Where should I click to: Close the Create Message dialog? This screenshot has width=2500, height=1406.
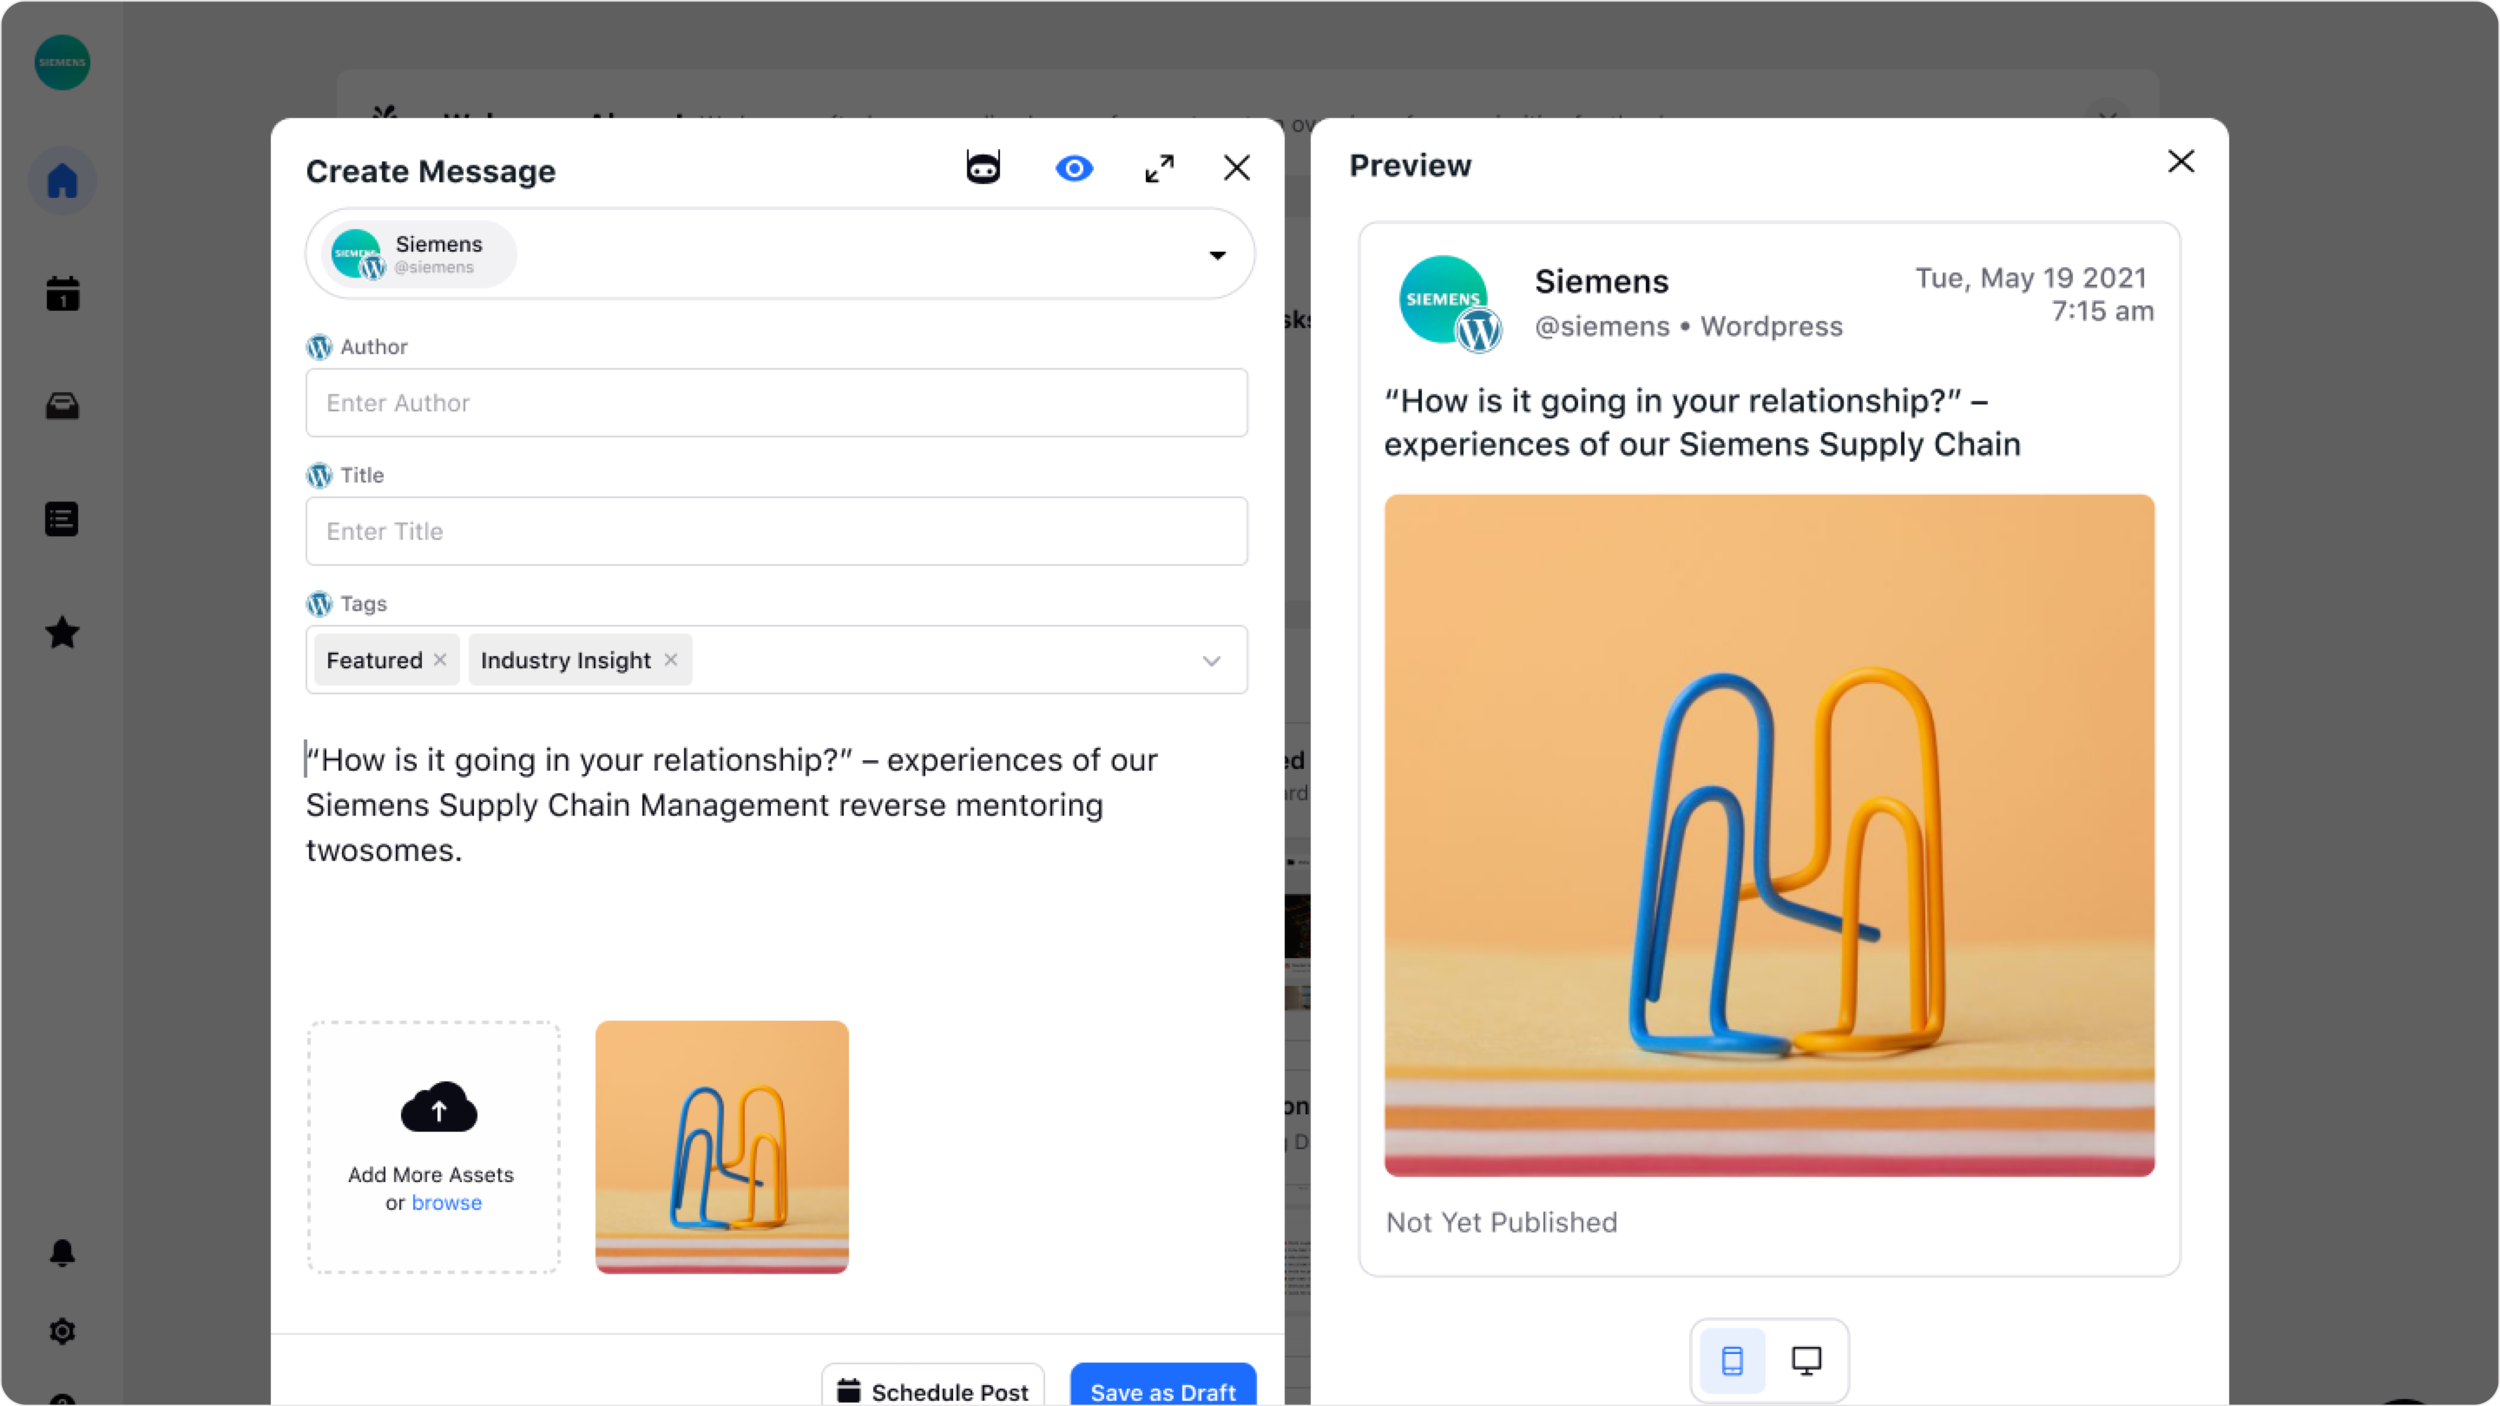point(1237,168)
